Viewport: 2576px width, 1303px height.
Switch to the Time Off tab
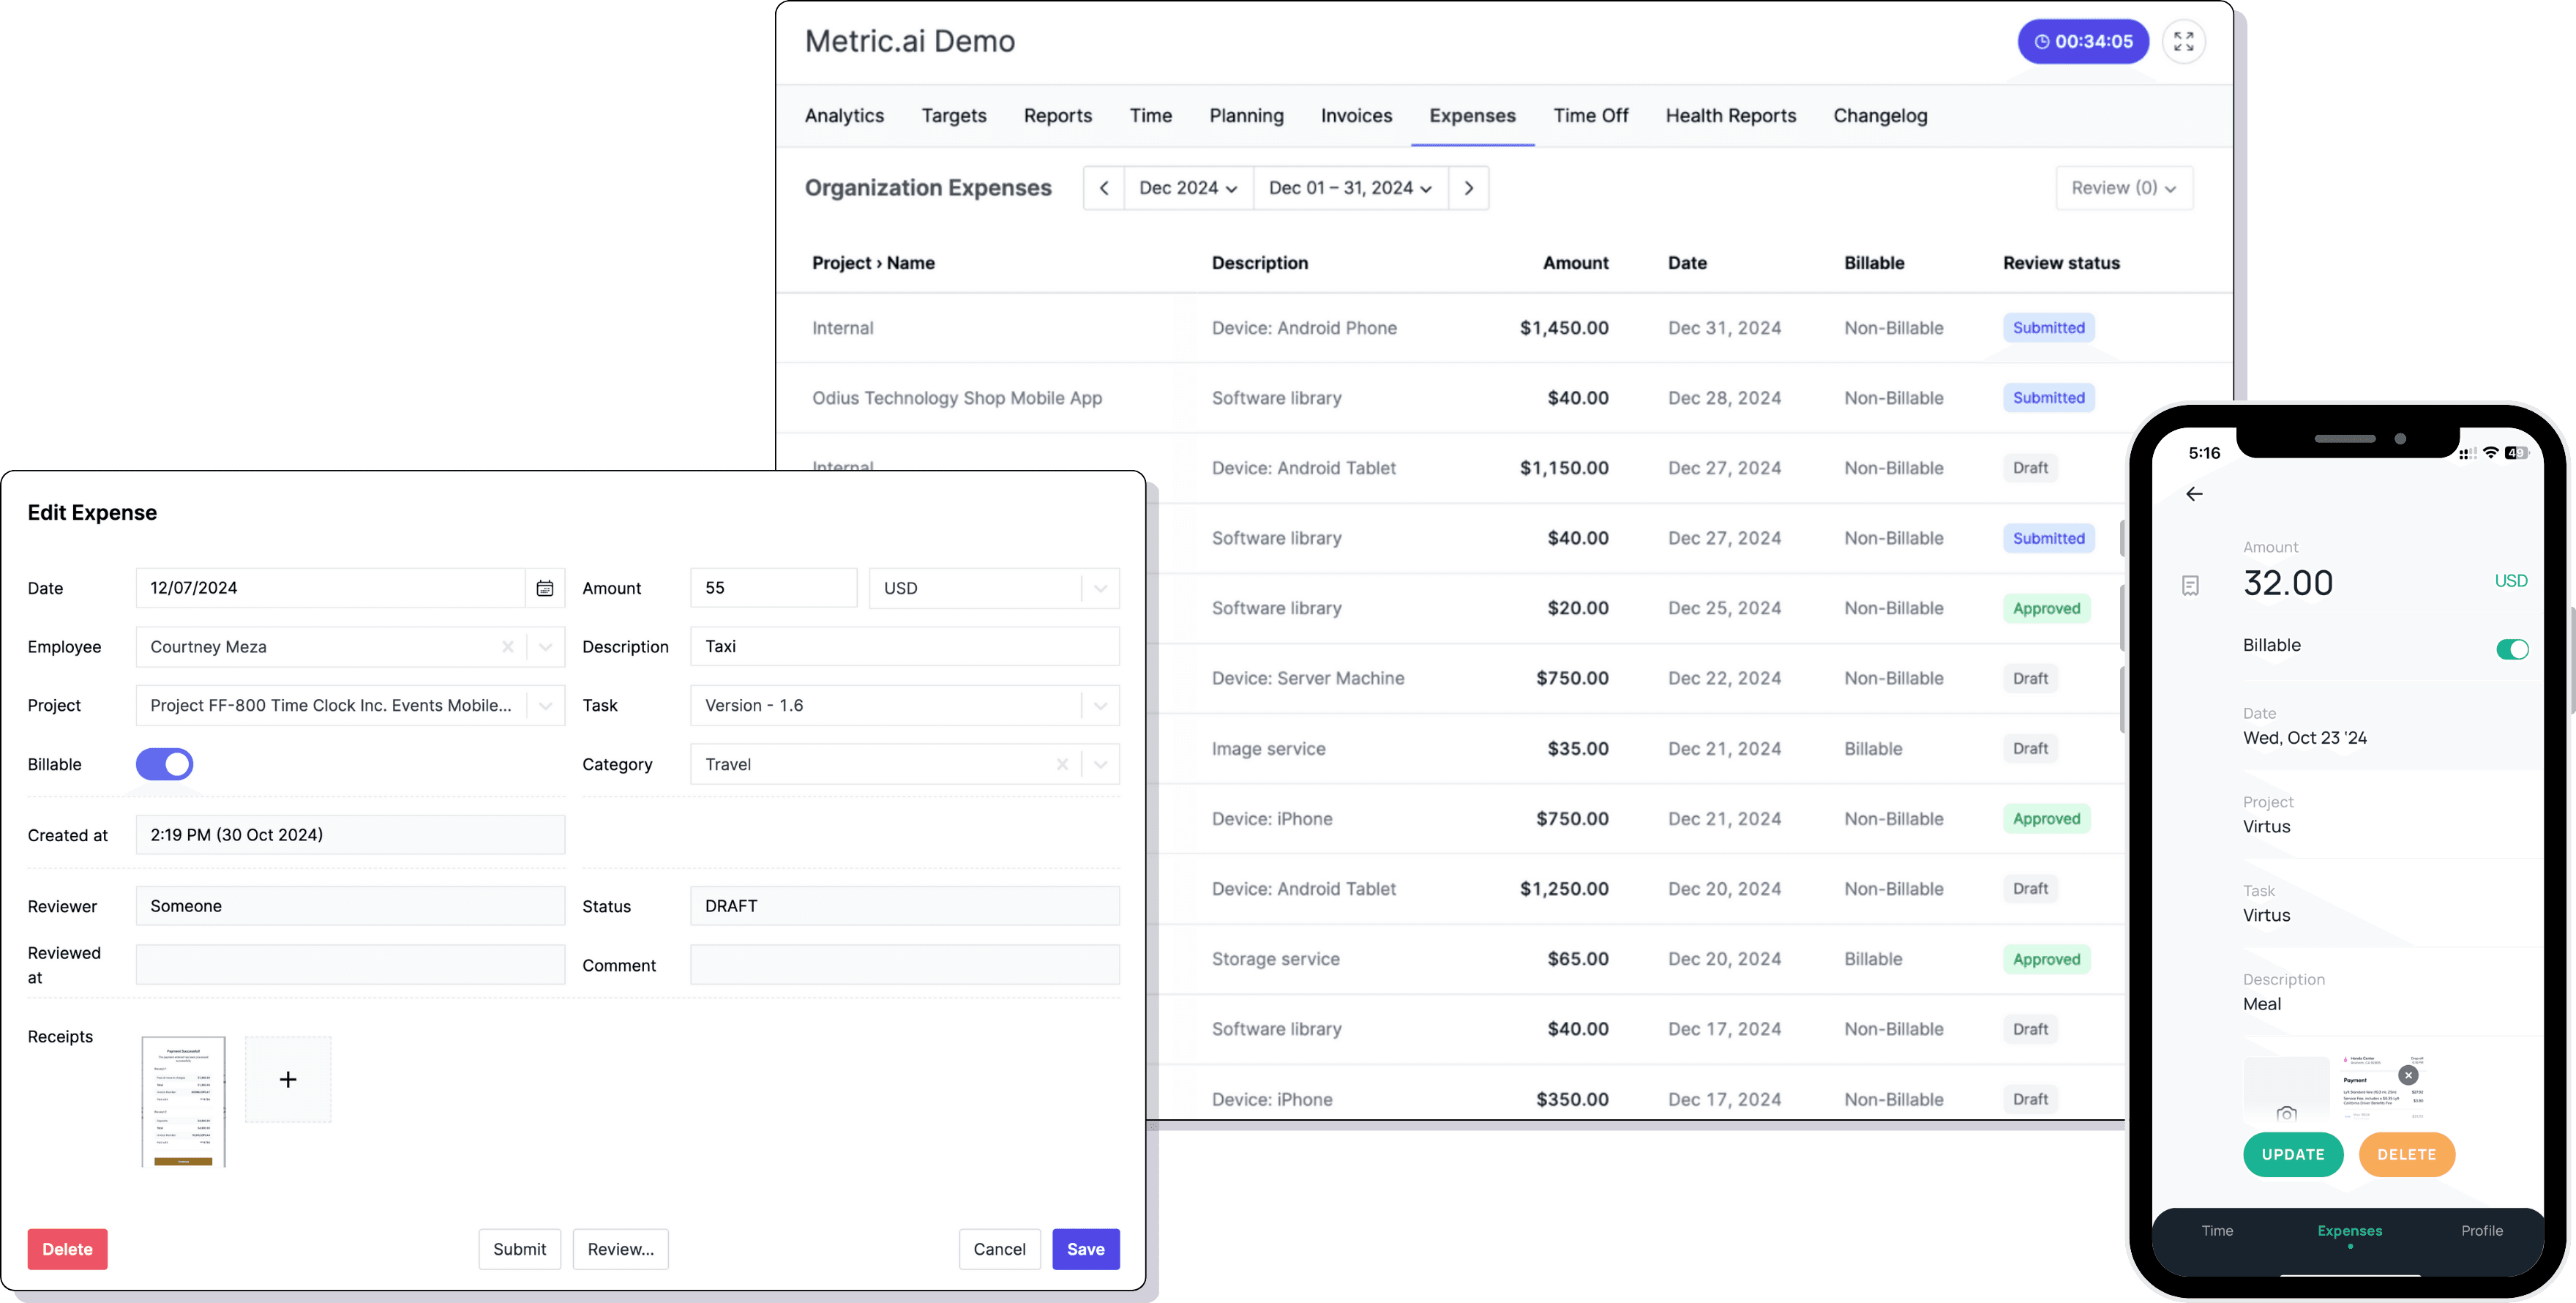1590,115
